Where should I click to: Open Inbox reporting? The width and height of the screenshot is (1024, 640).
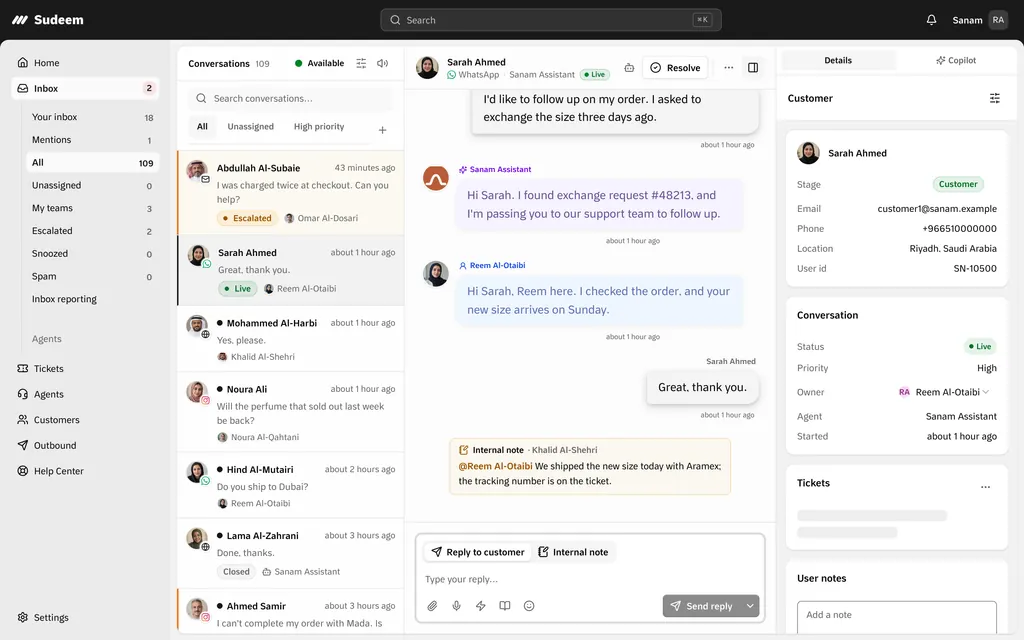point(92,299)
